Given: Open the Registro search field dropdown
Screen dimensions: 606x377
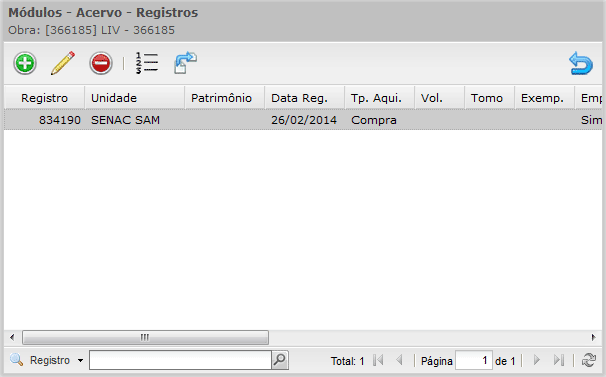Looking at the screenshot, I should coord(57,360).
